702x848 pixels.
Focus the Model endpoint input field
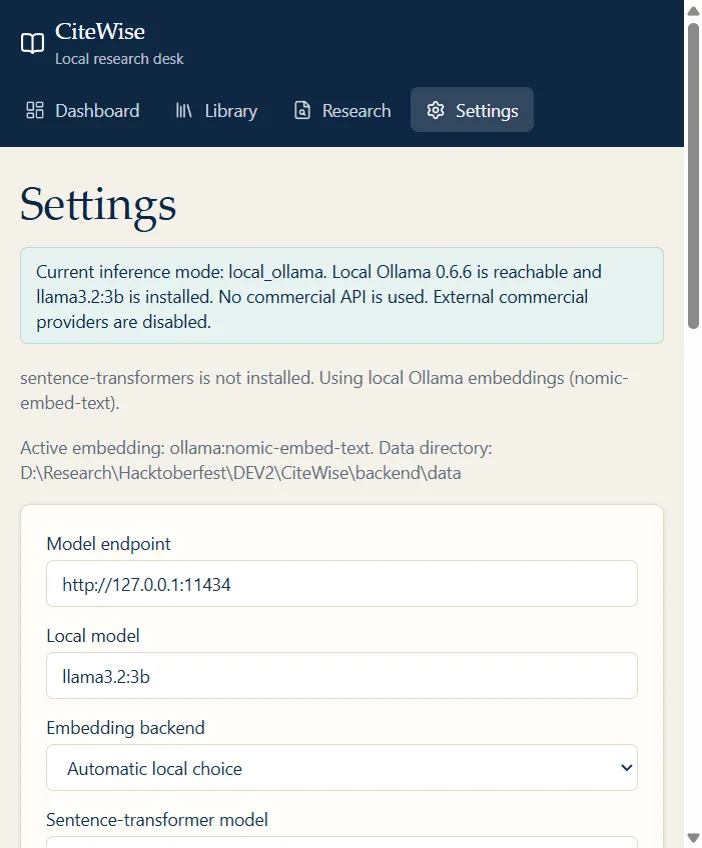click(x=342, y=584)
